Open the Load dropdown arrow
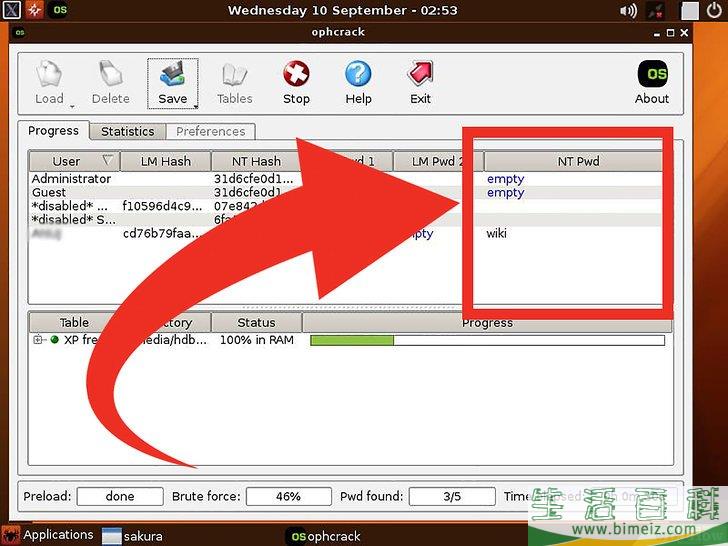The image size is (728, 546). pos(72,106)
